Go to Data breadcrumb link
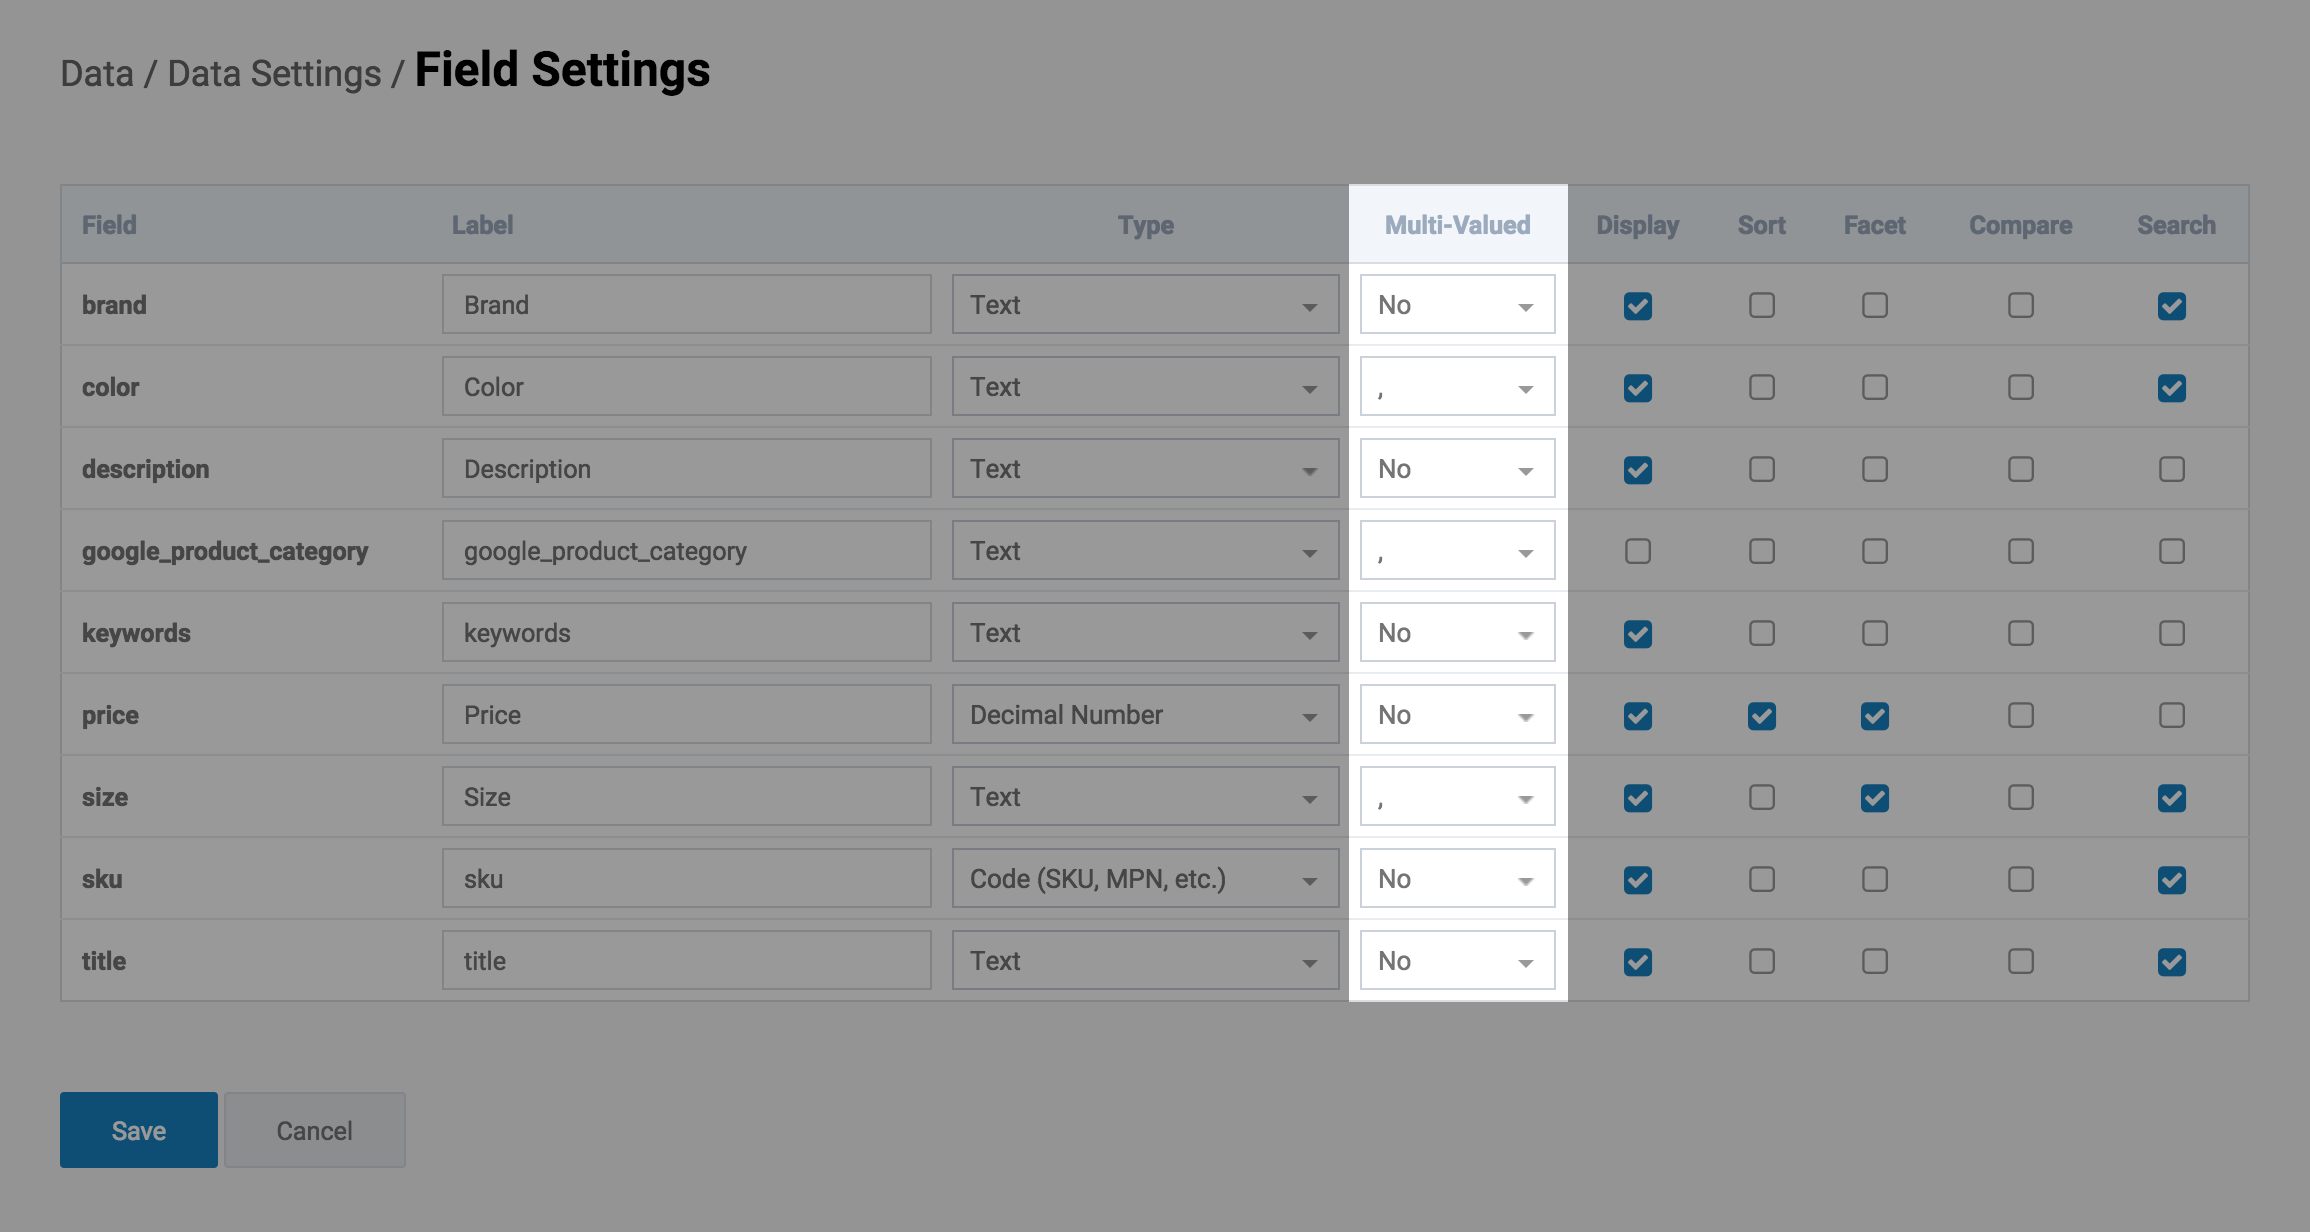The image size is (2310, 1232). [x=97, y=74]
